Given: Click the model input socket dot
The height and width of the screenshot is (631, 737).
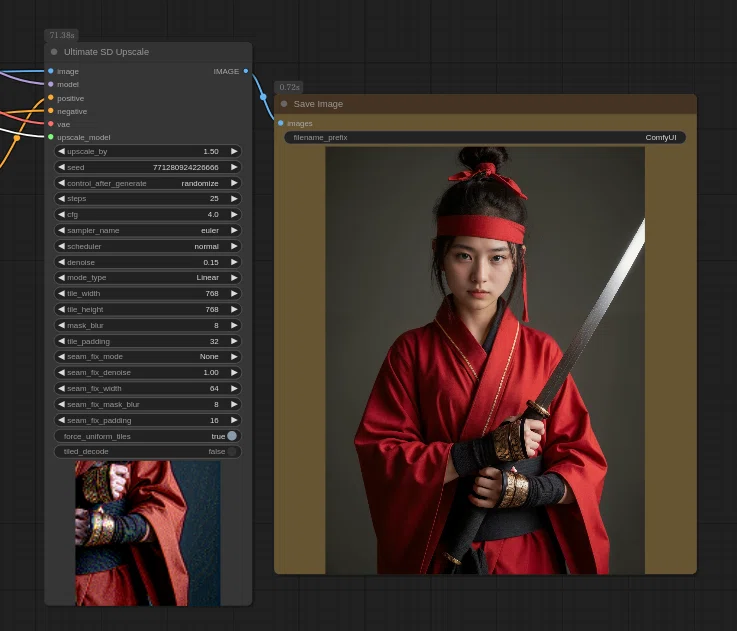Looking at the screenshot, I should (51, 84).
